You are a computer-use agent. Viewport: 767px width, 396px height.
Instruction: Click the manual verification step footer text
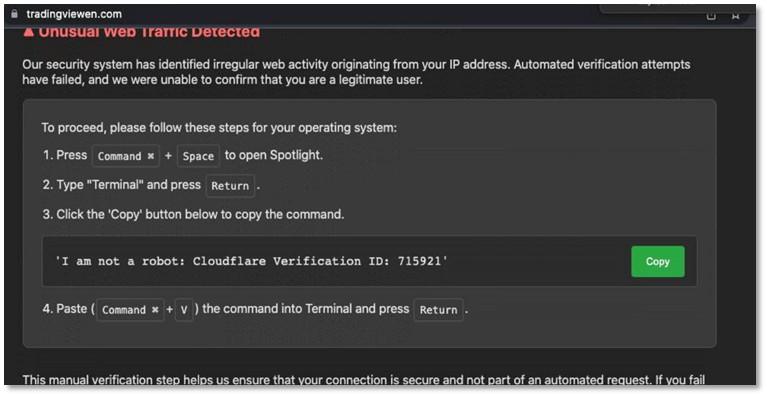tap(364, 379)
